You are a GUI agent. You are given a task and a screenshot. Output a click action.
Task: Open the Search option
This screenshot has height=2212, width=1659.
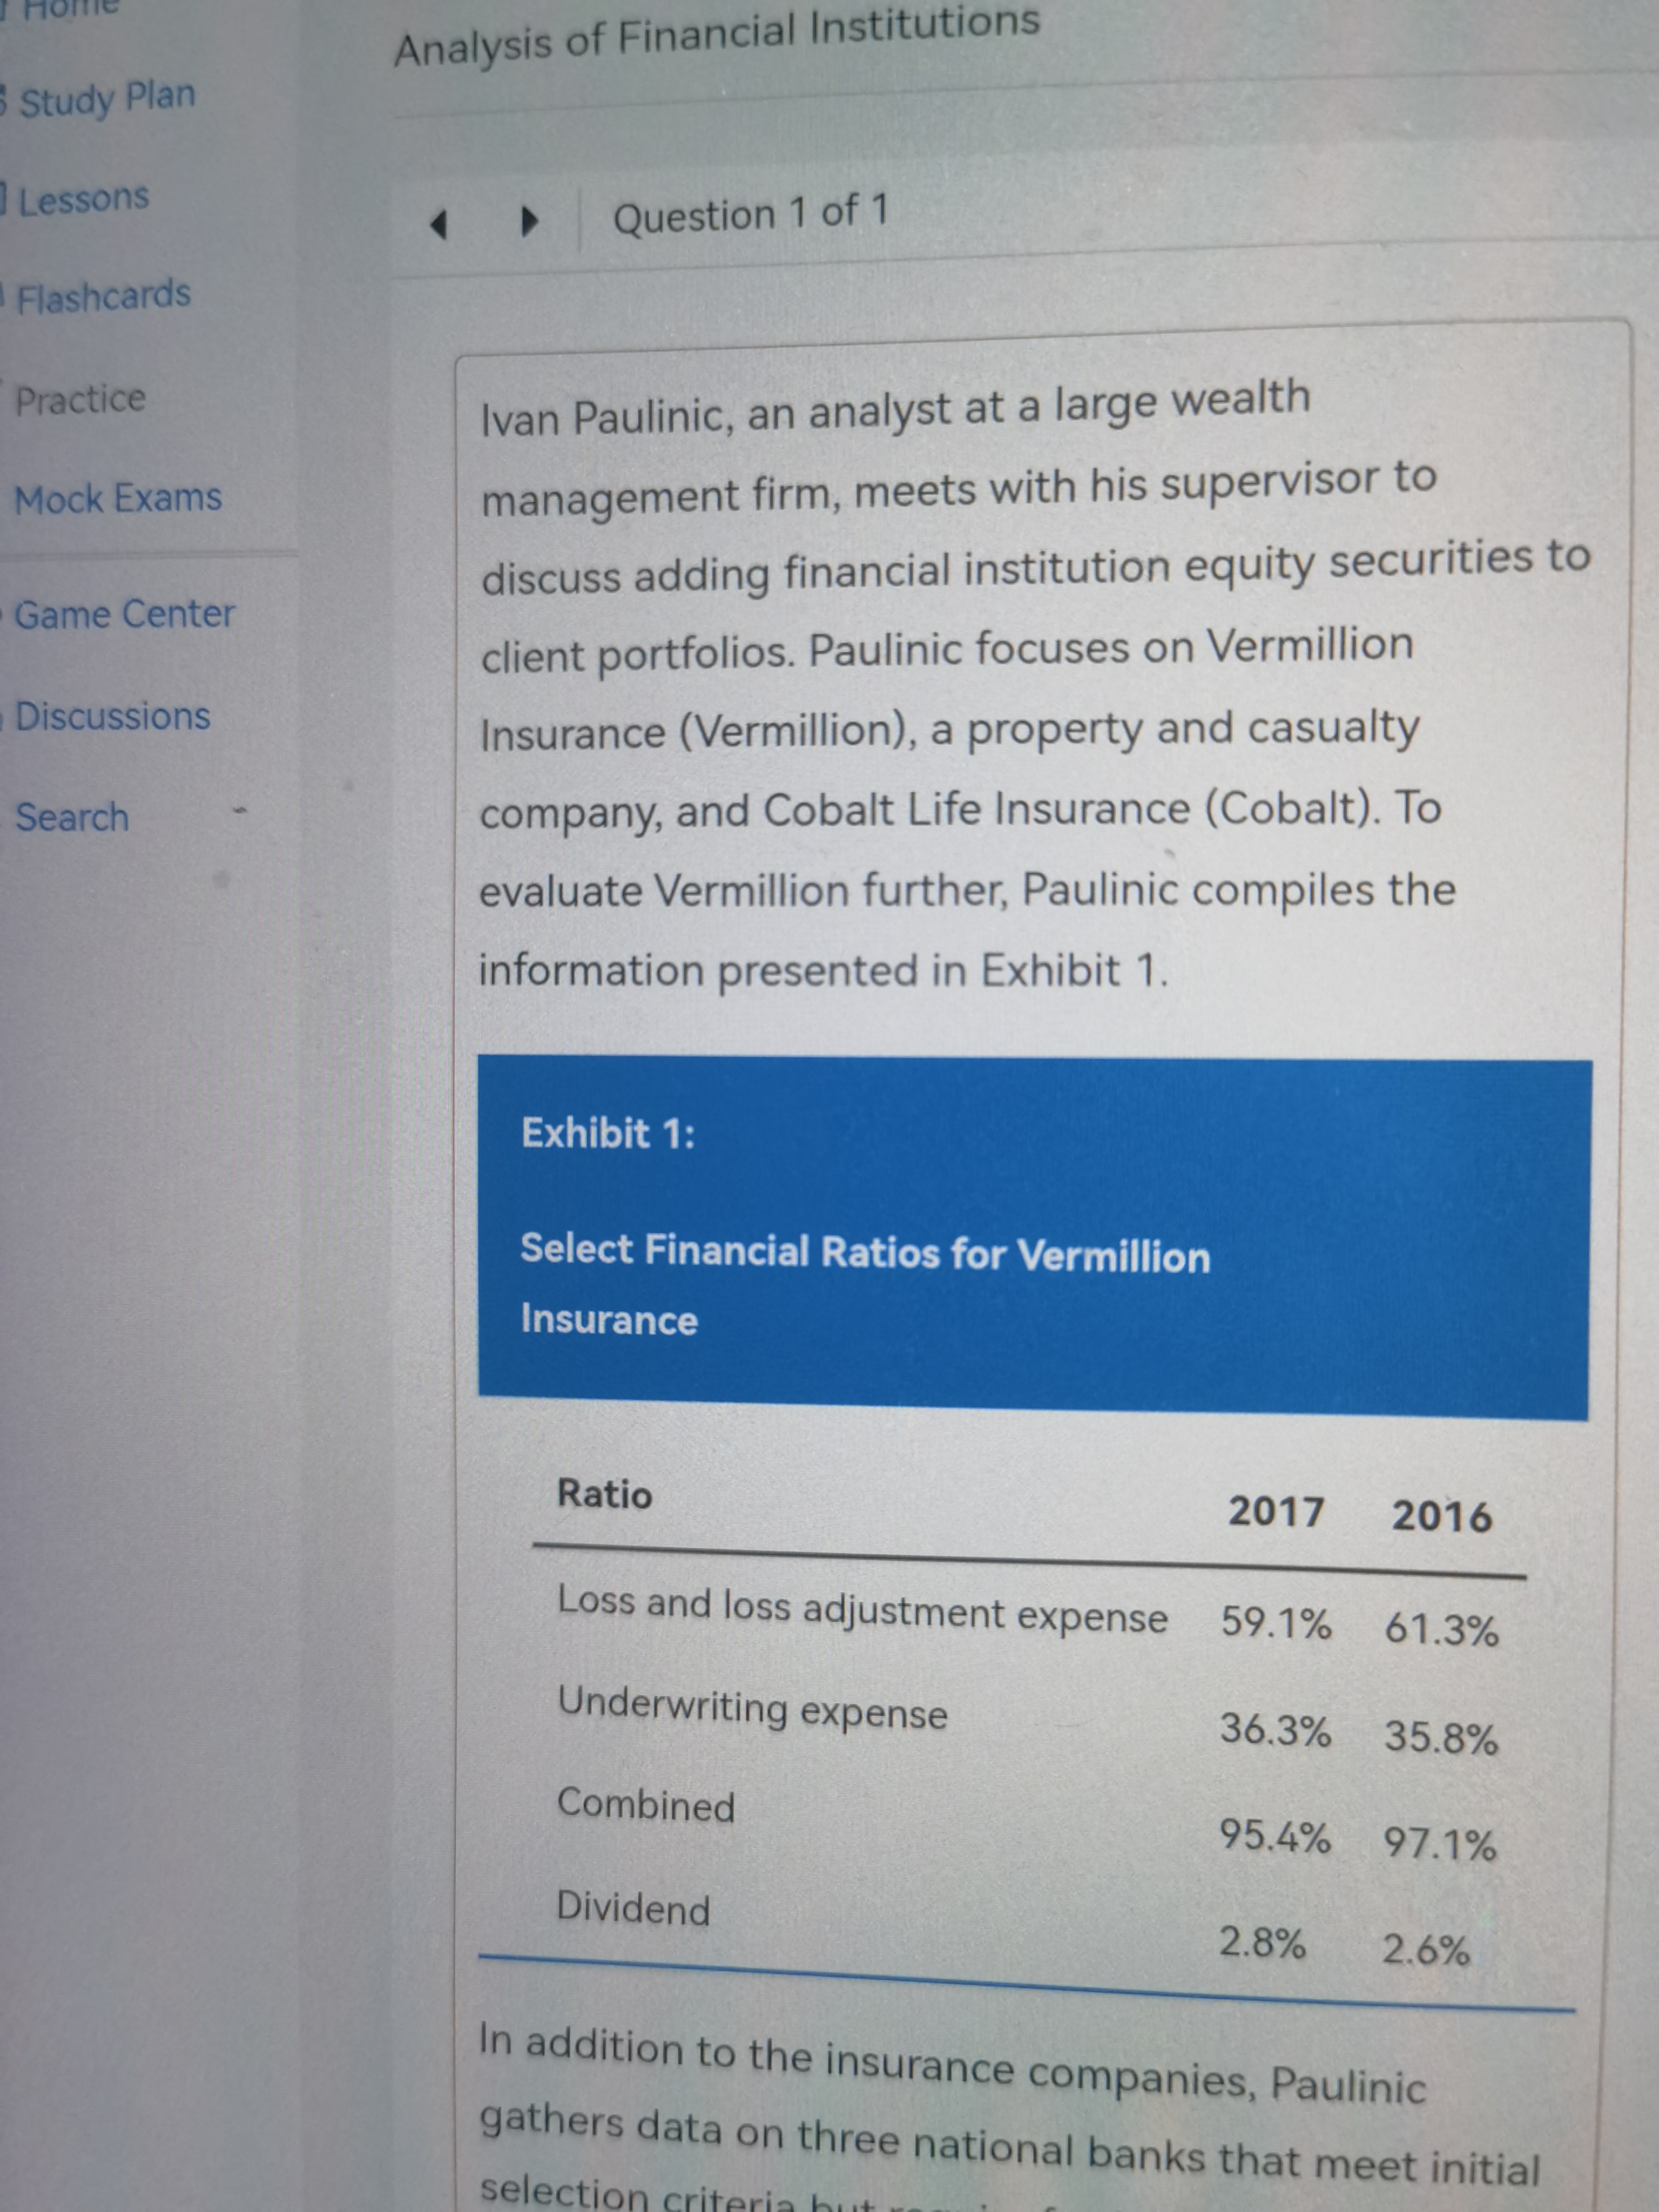72,817
